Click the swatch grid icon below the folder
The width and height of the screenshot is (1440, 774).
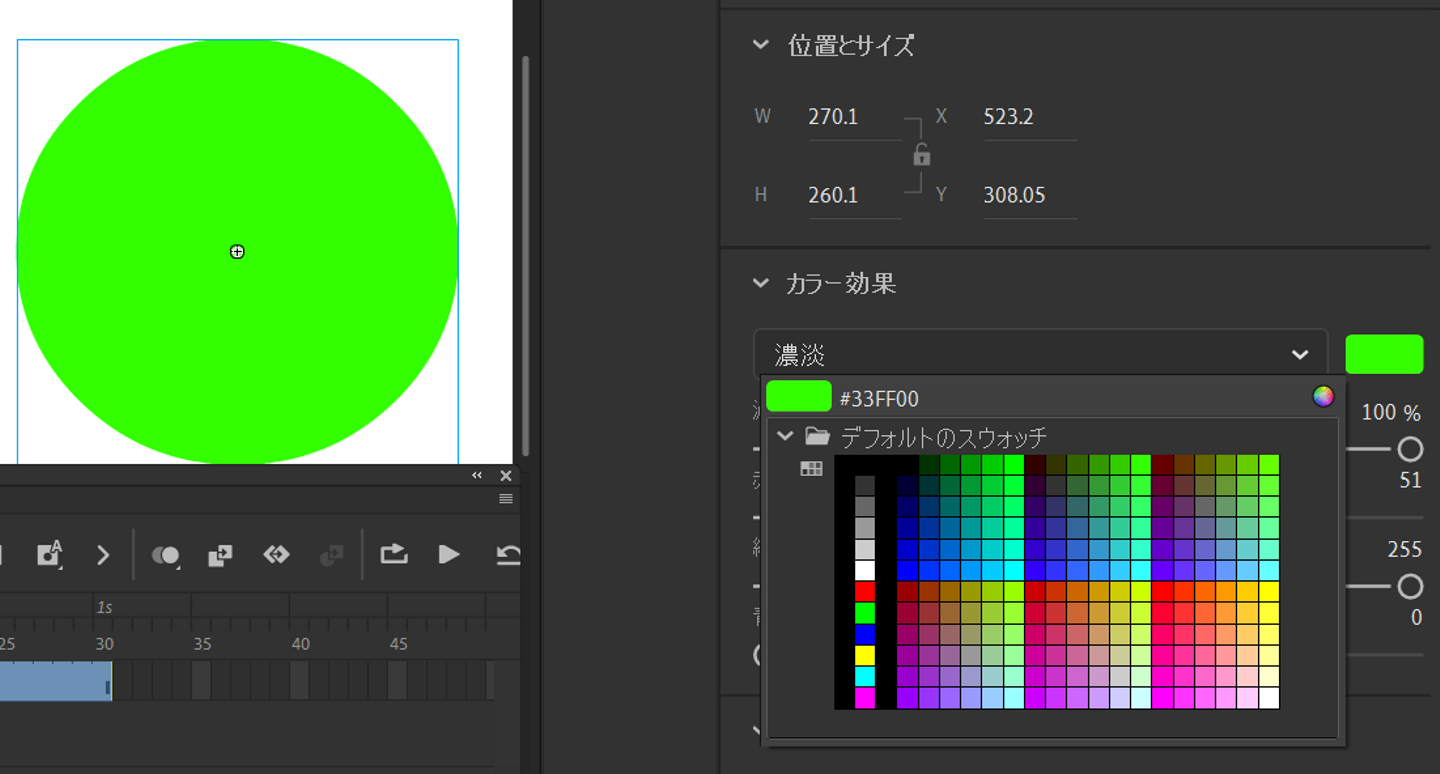(x=811, y=469)
